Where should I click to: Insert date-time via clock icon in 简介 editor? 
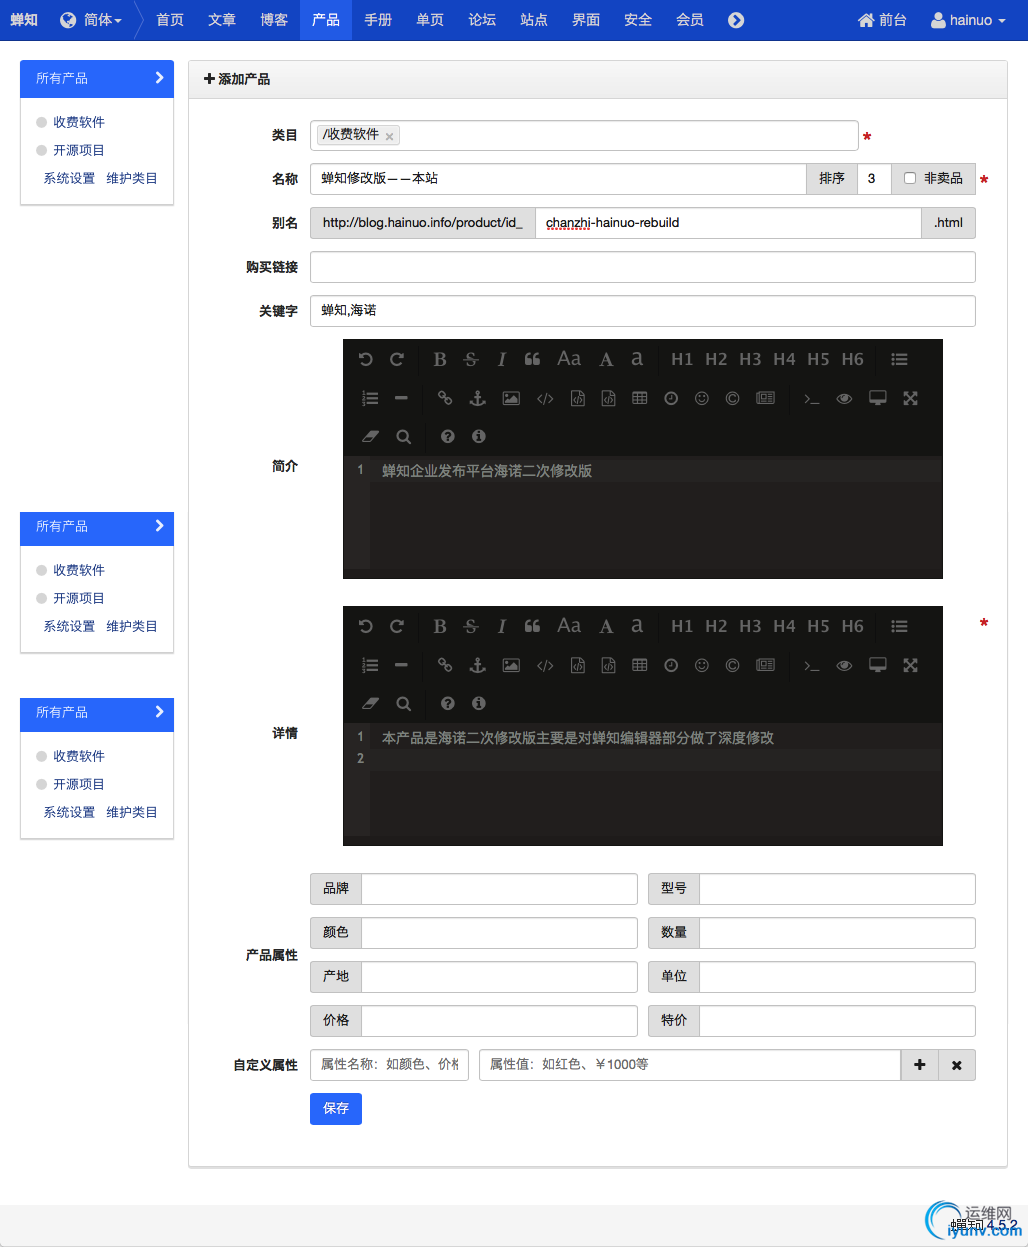click(x=671, y=398)
